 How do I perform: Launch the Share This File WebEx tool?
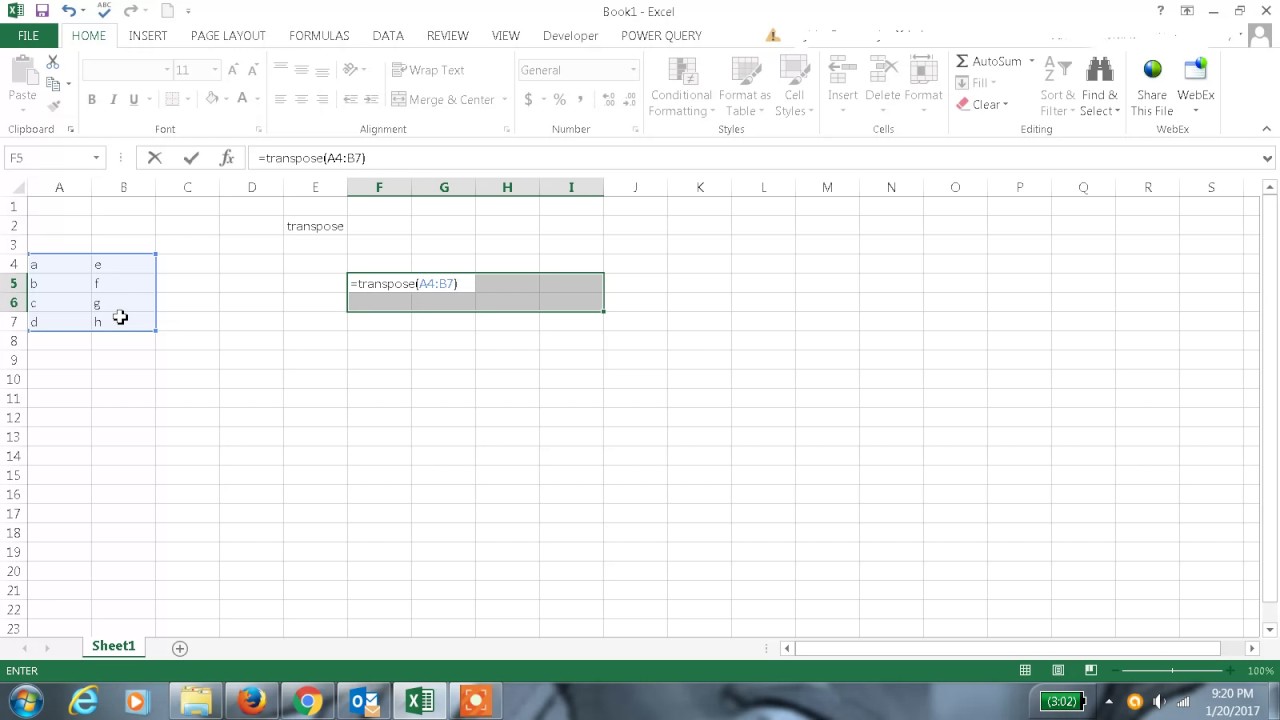pos(1152,87)
